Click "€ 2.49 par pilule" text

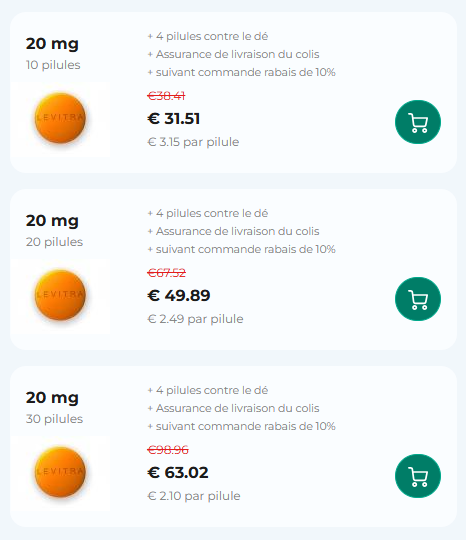click(x=195, y=319)
